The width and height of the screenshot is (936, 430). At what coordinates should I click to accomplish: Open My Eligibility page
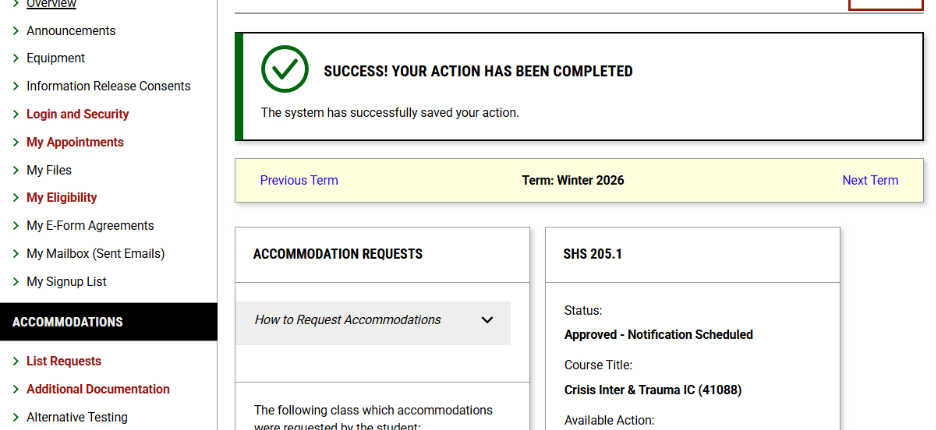62,198
